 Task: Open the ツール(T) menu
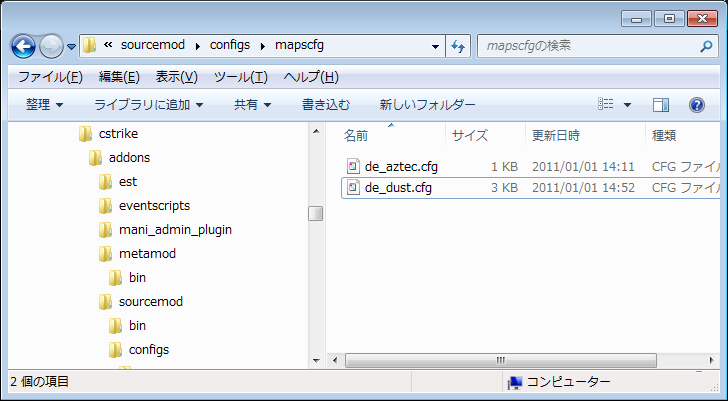click(x=240, y=77)
